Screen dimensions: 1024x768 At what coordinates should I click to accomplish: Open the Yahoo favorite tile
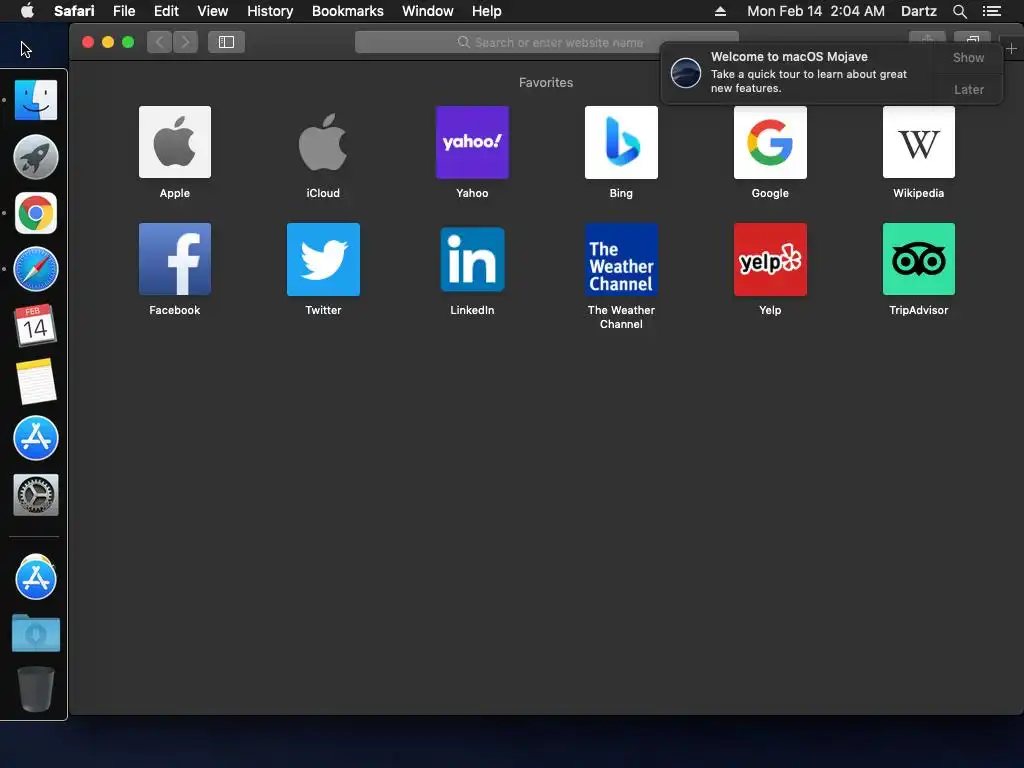point(472,142)
